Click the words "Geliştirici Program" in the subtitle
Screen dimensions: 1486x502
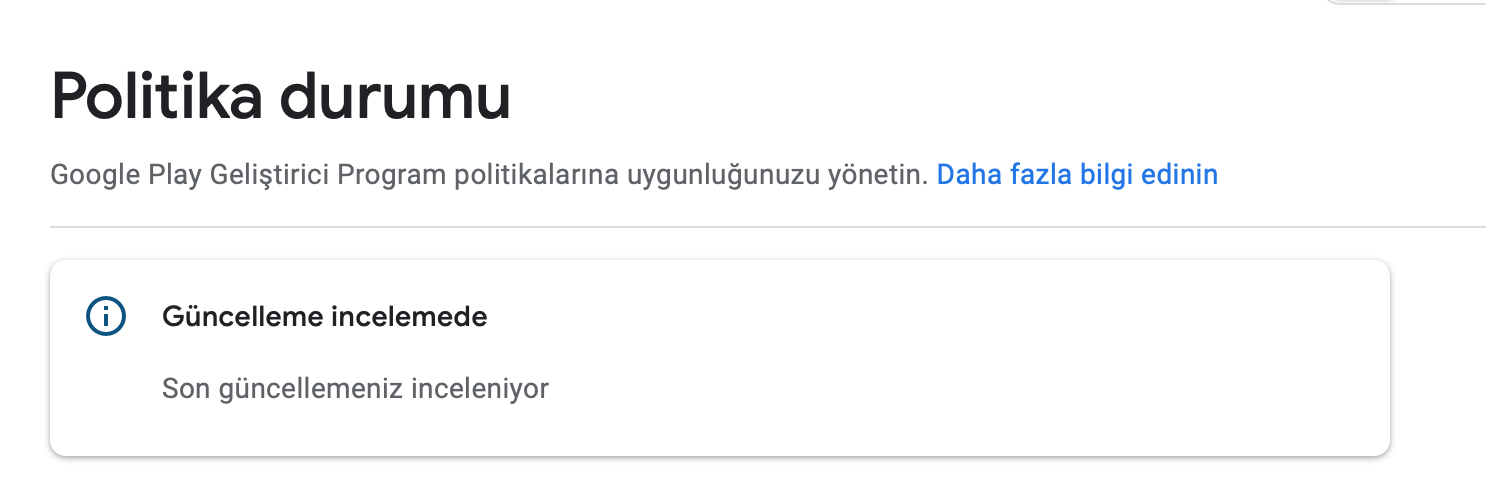point(329,176)
